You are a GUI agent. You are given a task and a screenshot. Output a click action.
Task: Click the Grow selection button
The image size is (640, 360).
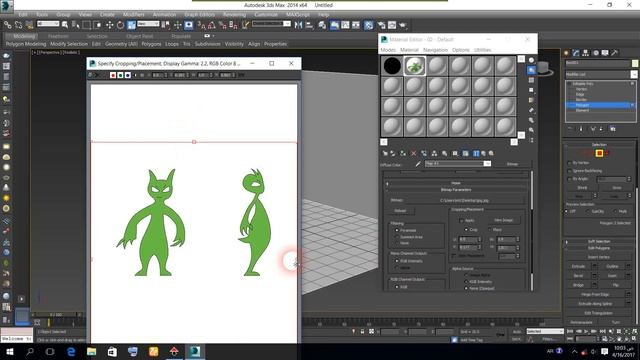(x=617, y=188)
